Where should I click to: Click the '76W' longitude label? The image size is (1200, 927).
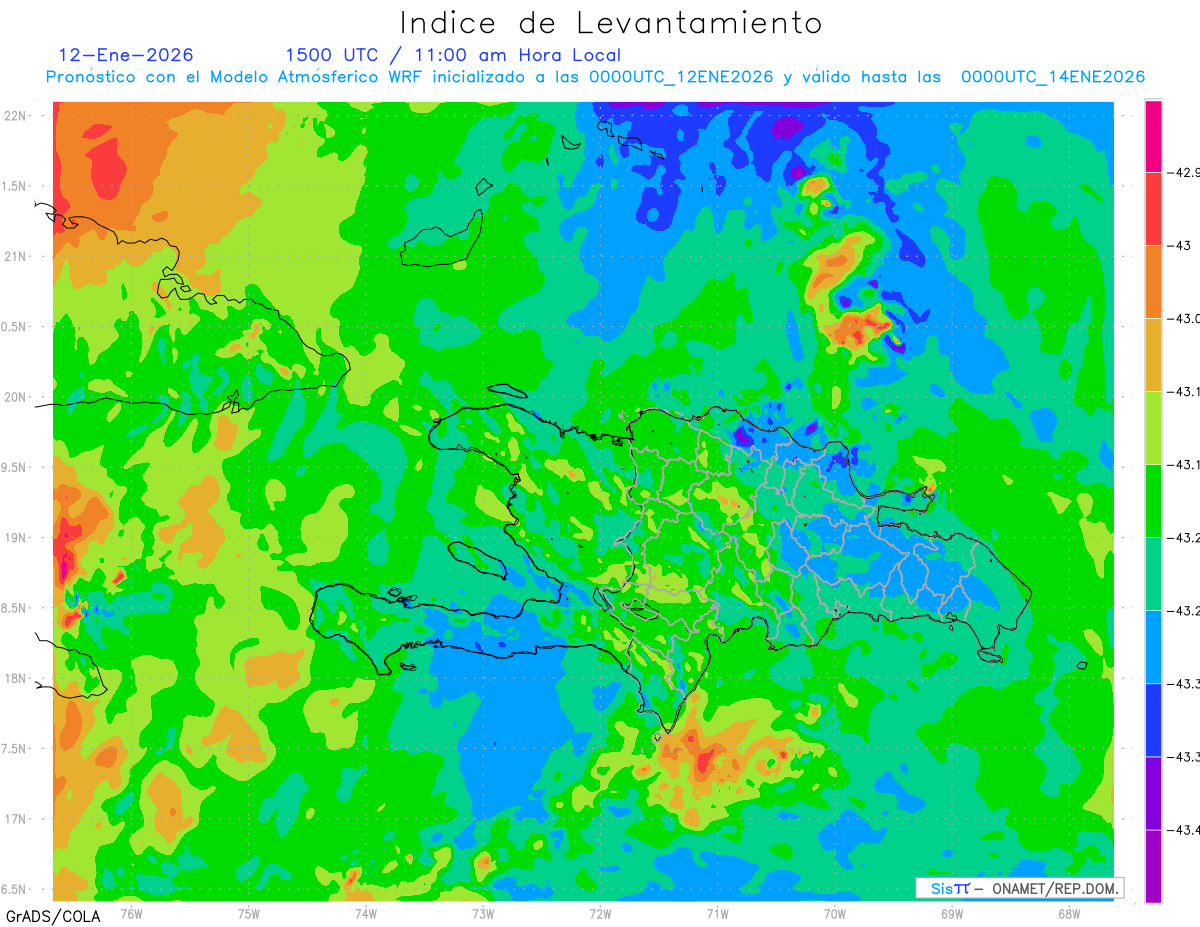point(131,913)
